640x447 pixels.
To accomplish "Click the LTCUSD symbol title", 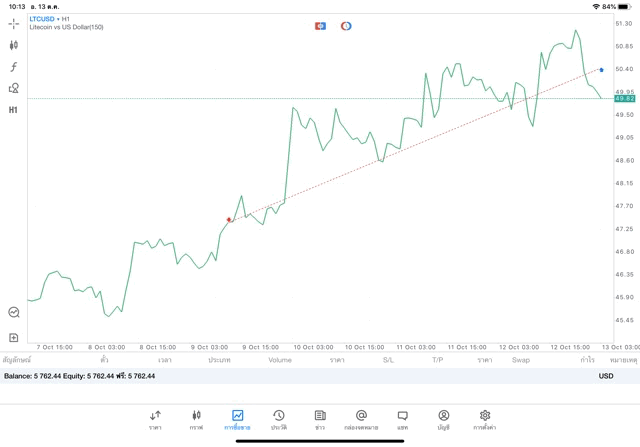I will [x=42, y=18].
